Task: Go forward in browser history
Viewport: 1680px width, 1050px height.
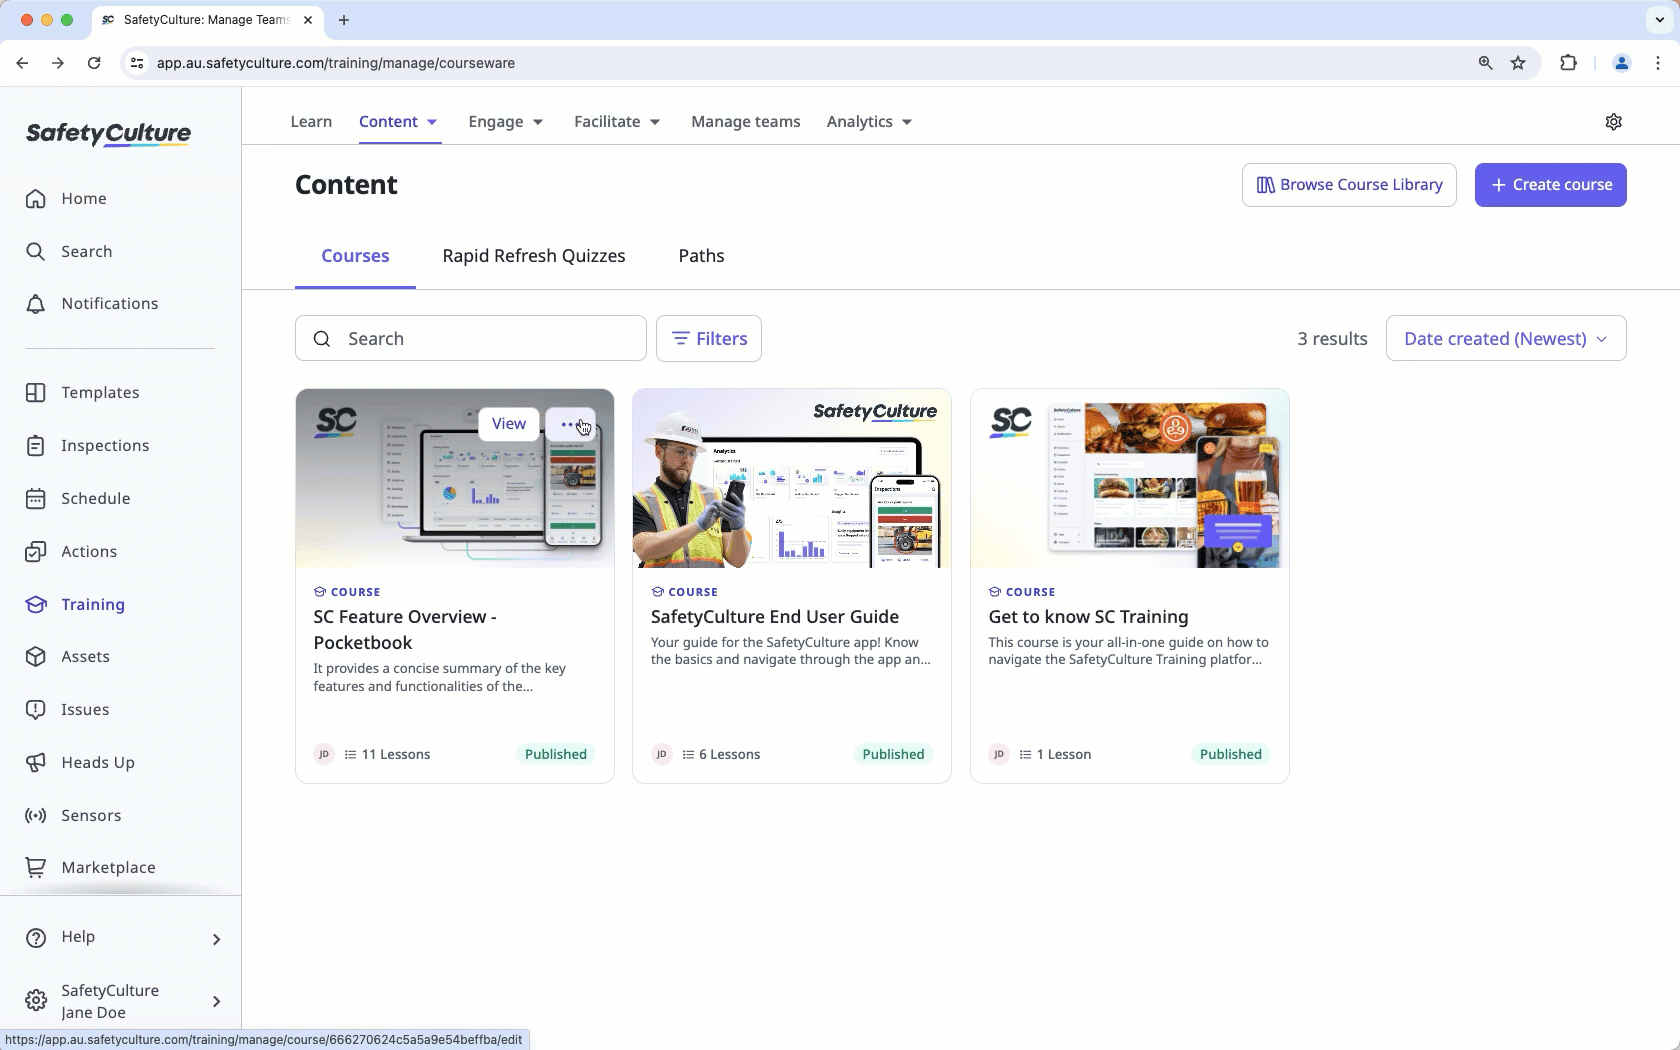Action: pos(58,63)
